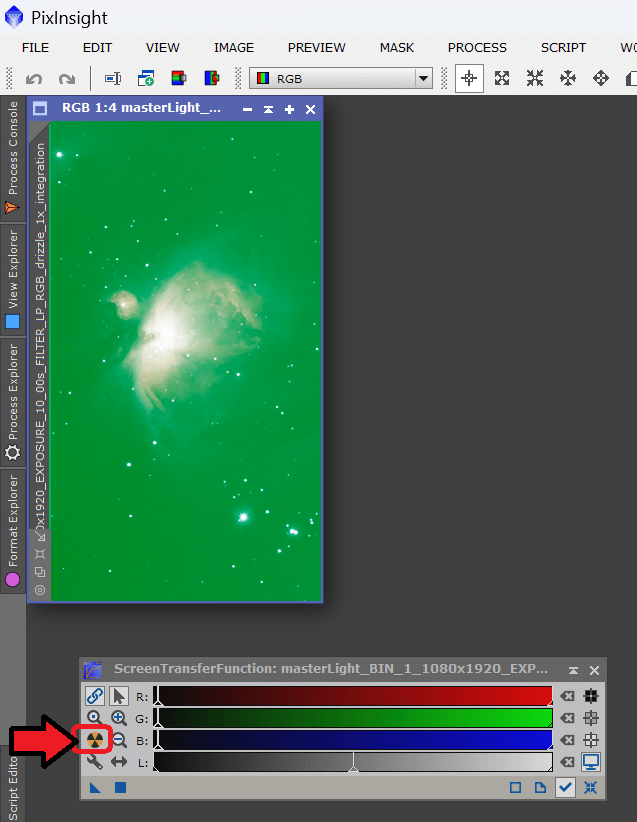637x822 pixels.
Task: Click the hollow square icon in STF bottom bar
Action: coord(515,787)
